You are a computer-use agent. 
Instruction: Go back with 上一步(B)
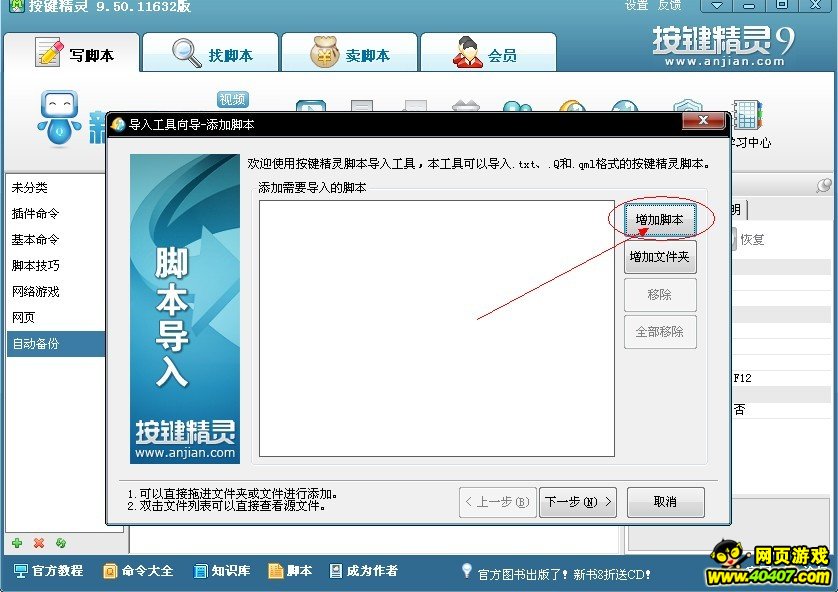[x=498, y=502]
